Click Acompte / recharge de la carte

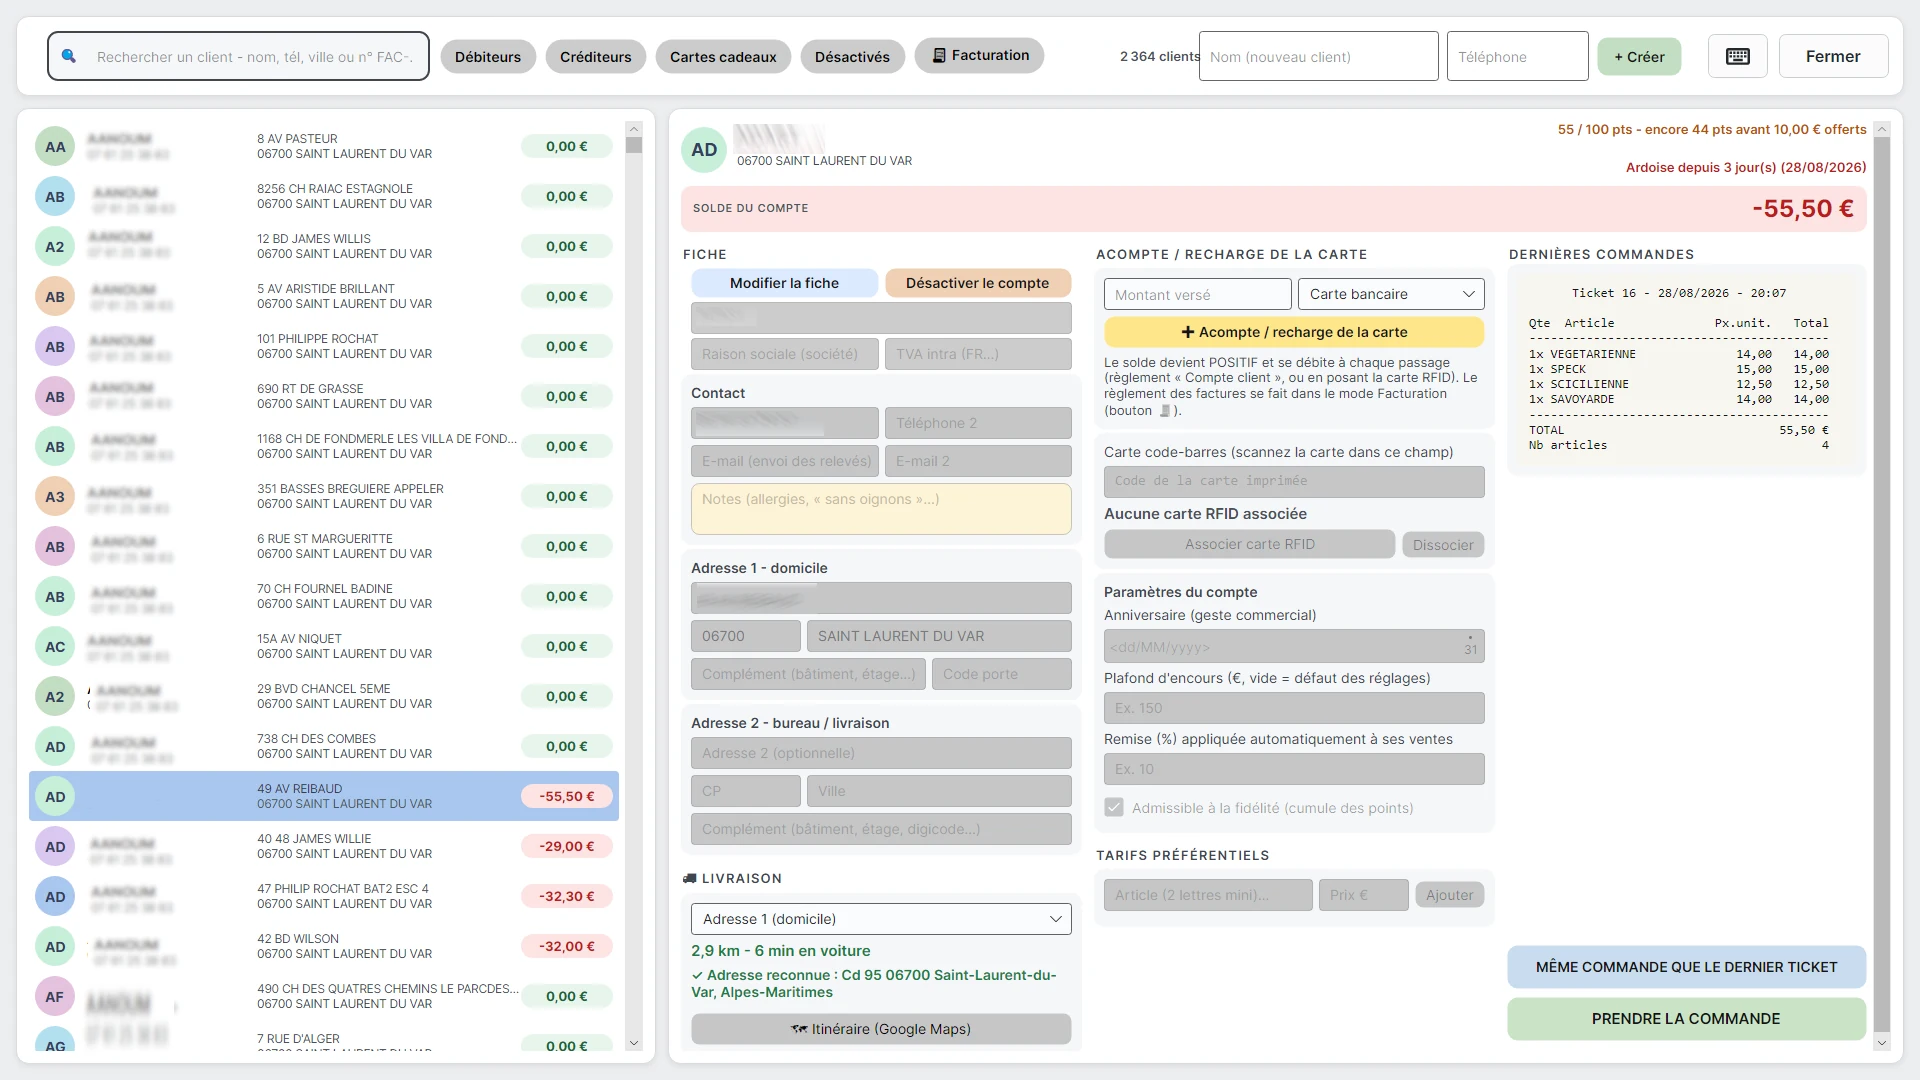(x=1294, y=332)
